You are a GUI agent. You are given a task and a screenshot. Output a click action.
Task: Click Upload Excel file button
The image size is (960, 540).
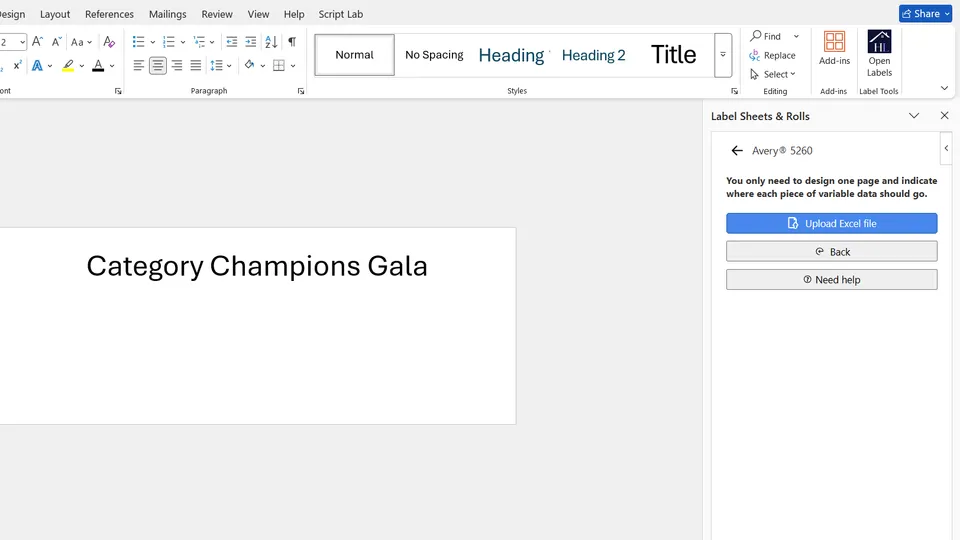(x=831, y=223)
